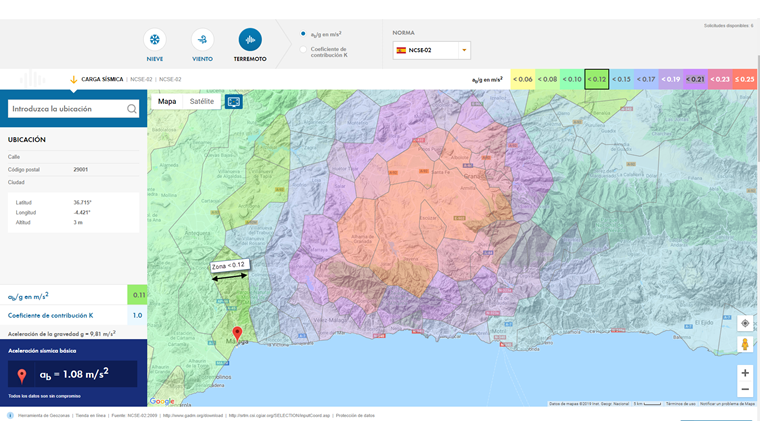Toggle fullscreen map view icon
760x439 pixels.
point(234,102)
